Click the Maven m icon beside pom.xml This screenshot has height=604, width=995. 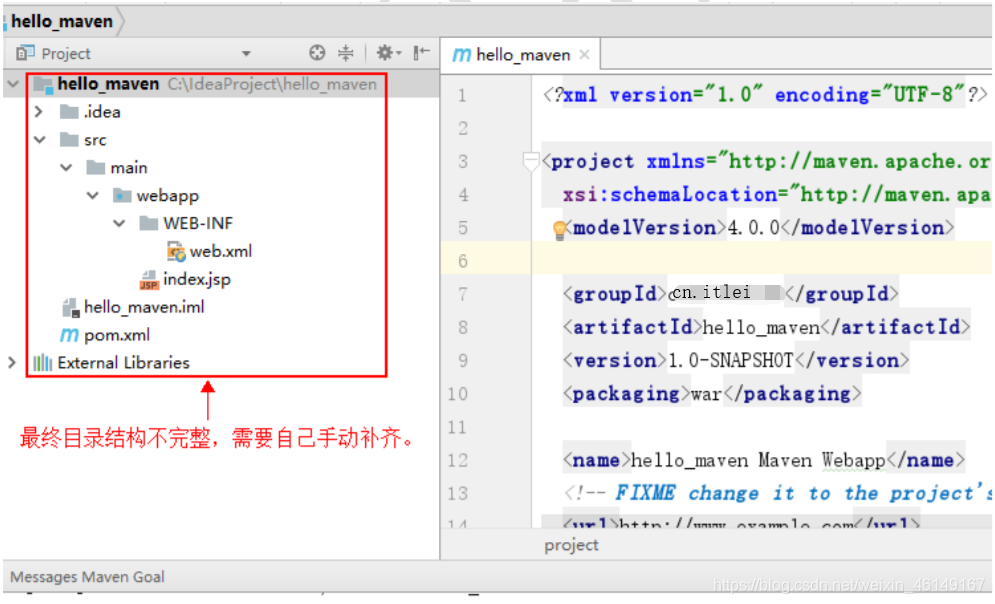pos(69,334)
